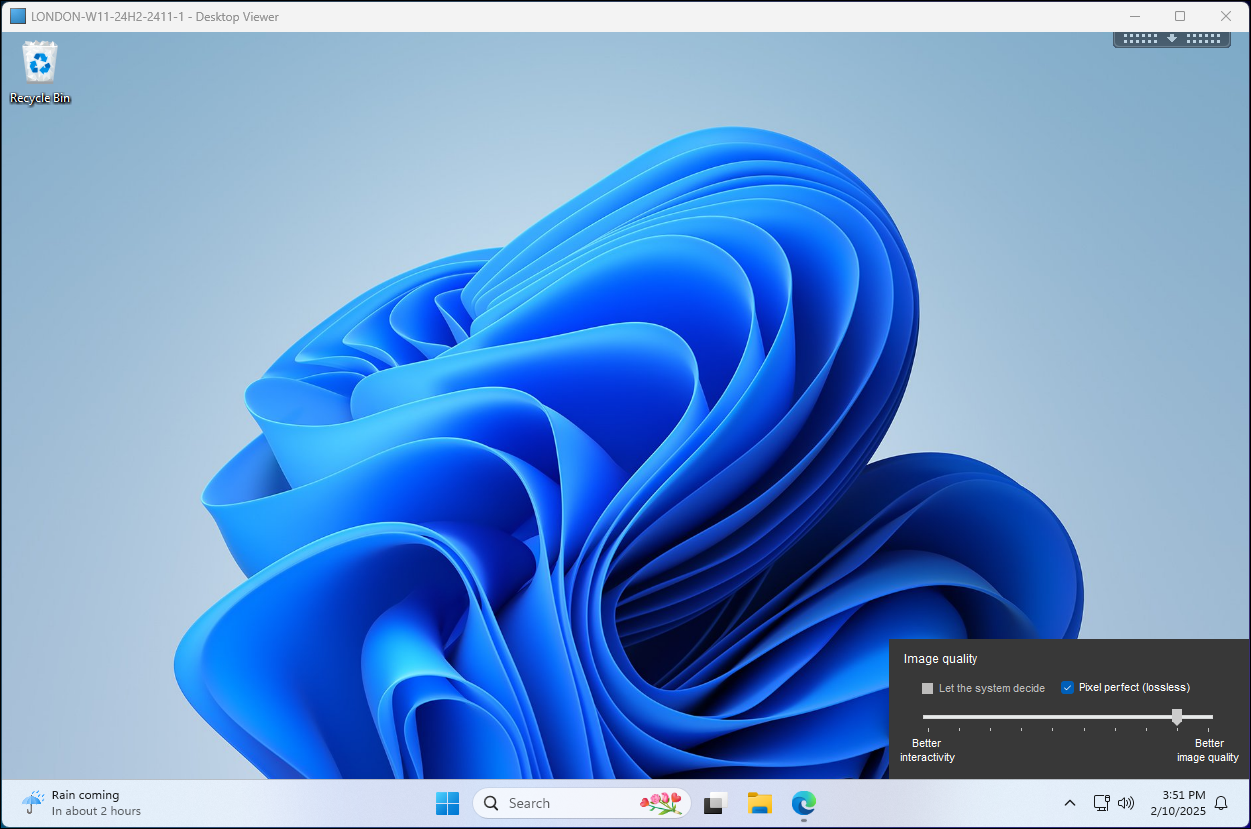Viewport: 1251px width, 829px height.
Task: Open the Windows Start menu
Action: 447,803
